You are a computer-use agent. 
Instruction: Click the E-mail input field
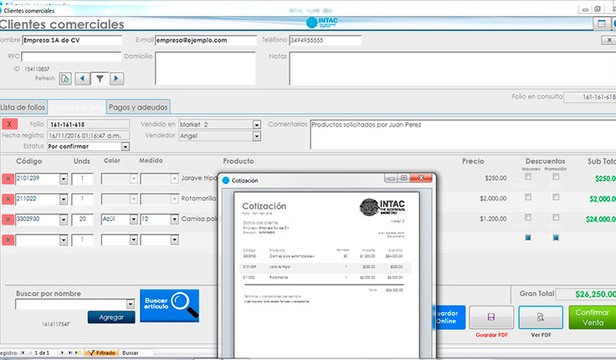206,40
